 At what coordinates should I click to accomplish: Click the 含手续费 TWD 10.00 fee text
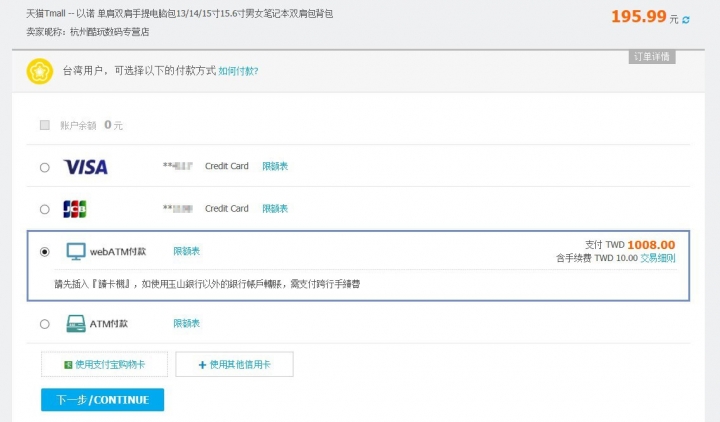pyautogui.click(x=597, y=258)
